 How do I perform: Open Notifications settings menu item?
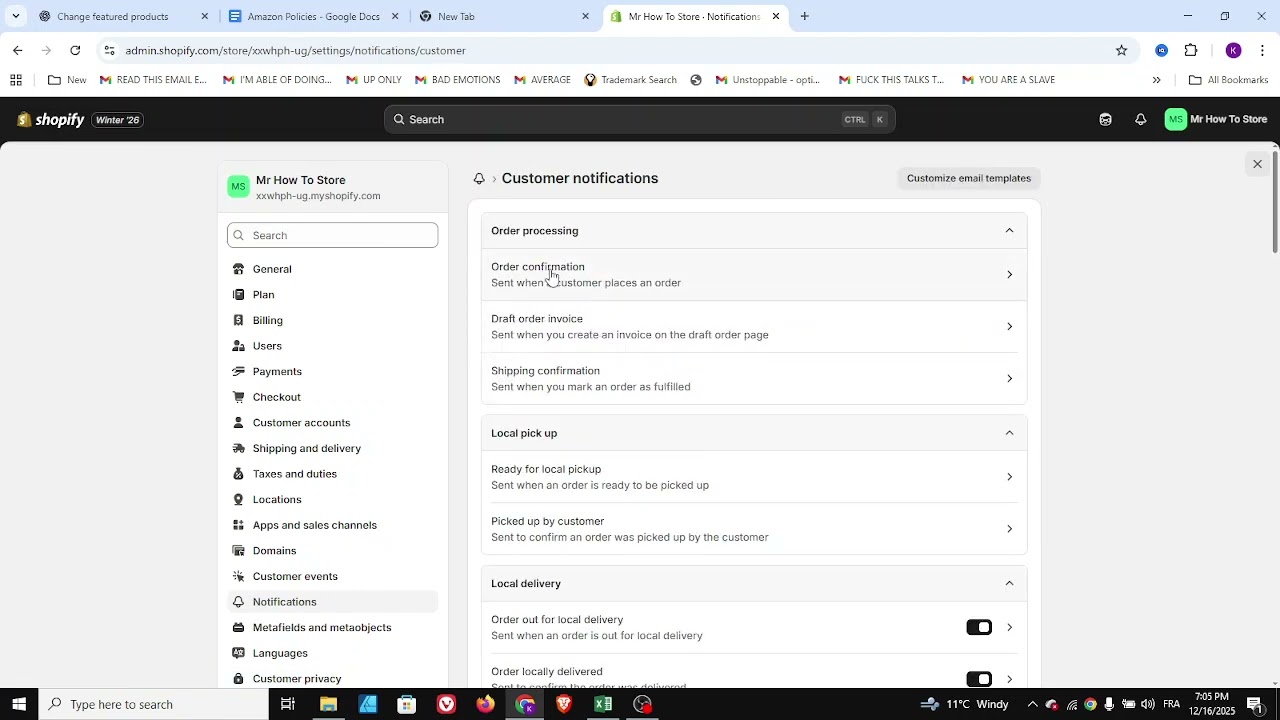(333, 602)
